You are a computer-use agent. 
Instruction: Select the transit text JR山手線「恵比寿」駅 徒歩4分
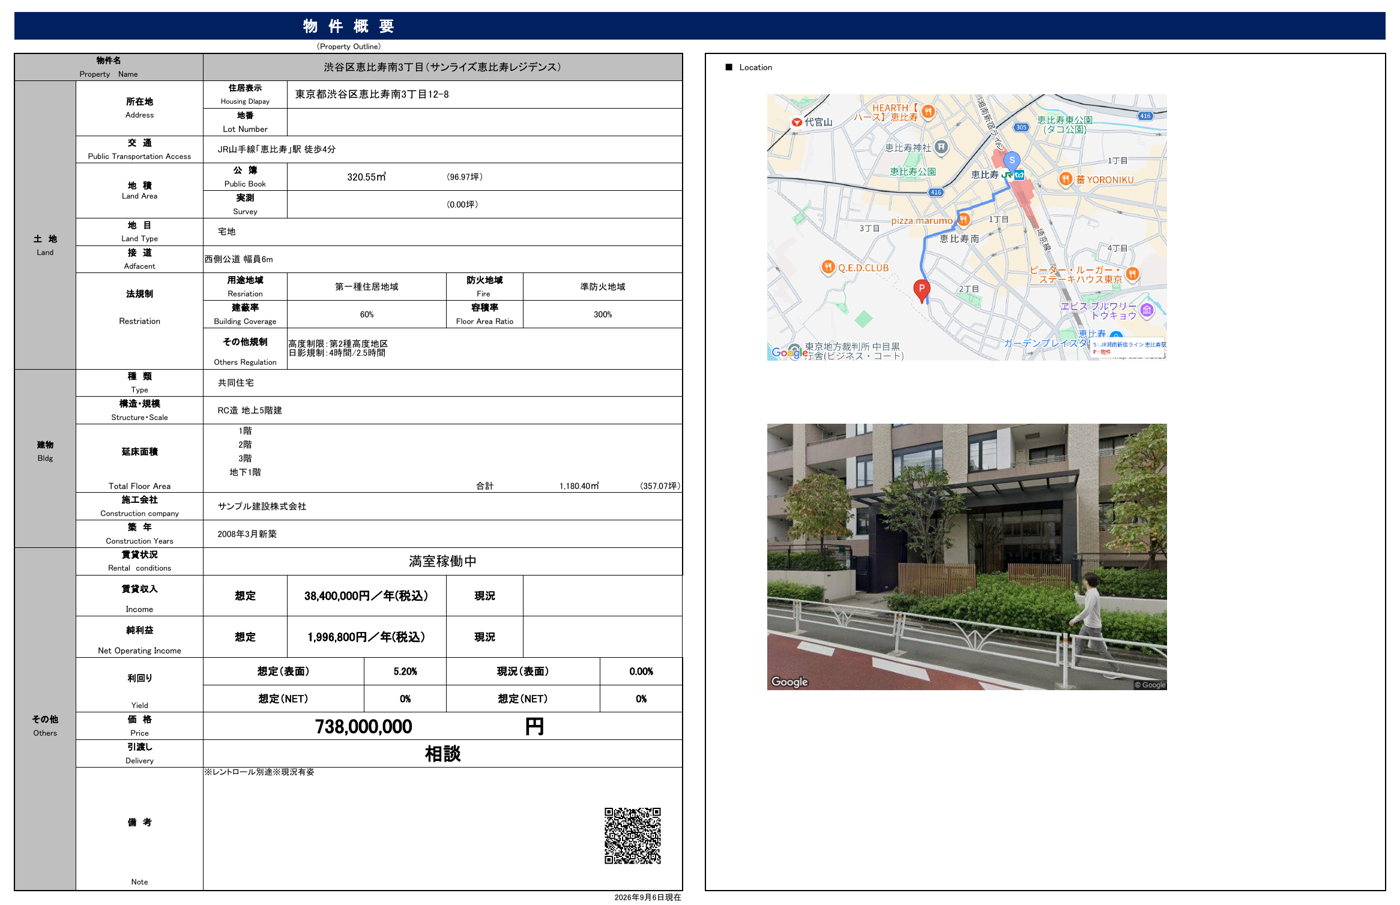pos(277,149)
